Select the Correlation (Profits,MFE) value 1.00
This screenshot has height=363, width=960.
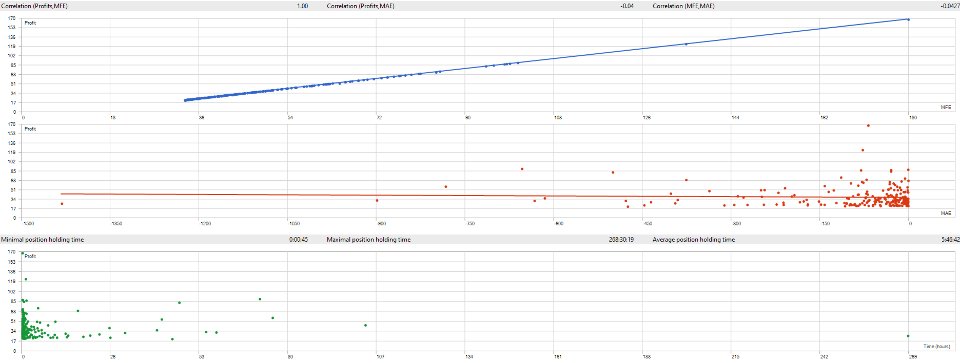pyautogui.click(x=303, y=6)
